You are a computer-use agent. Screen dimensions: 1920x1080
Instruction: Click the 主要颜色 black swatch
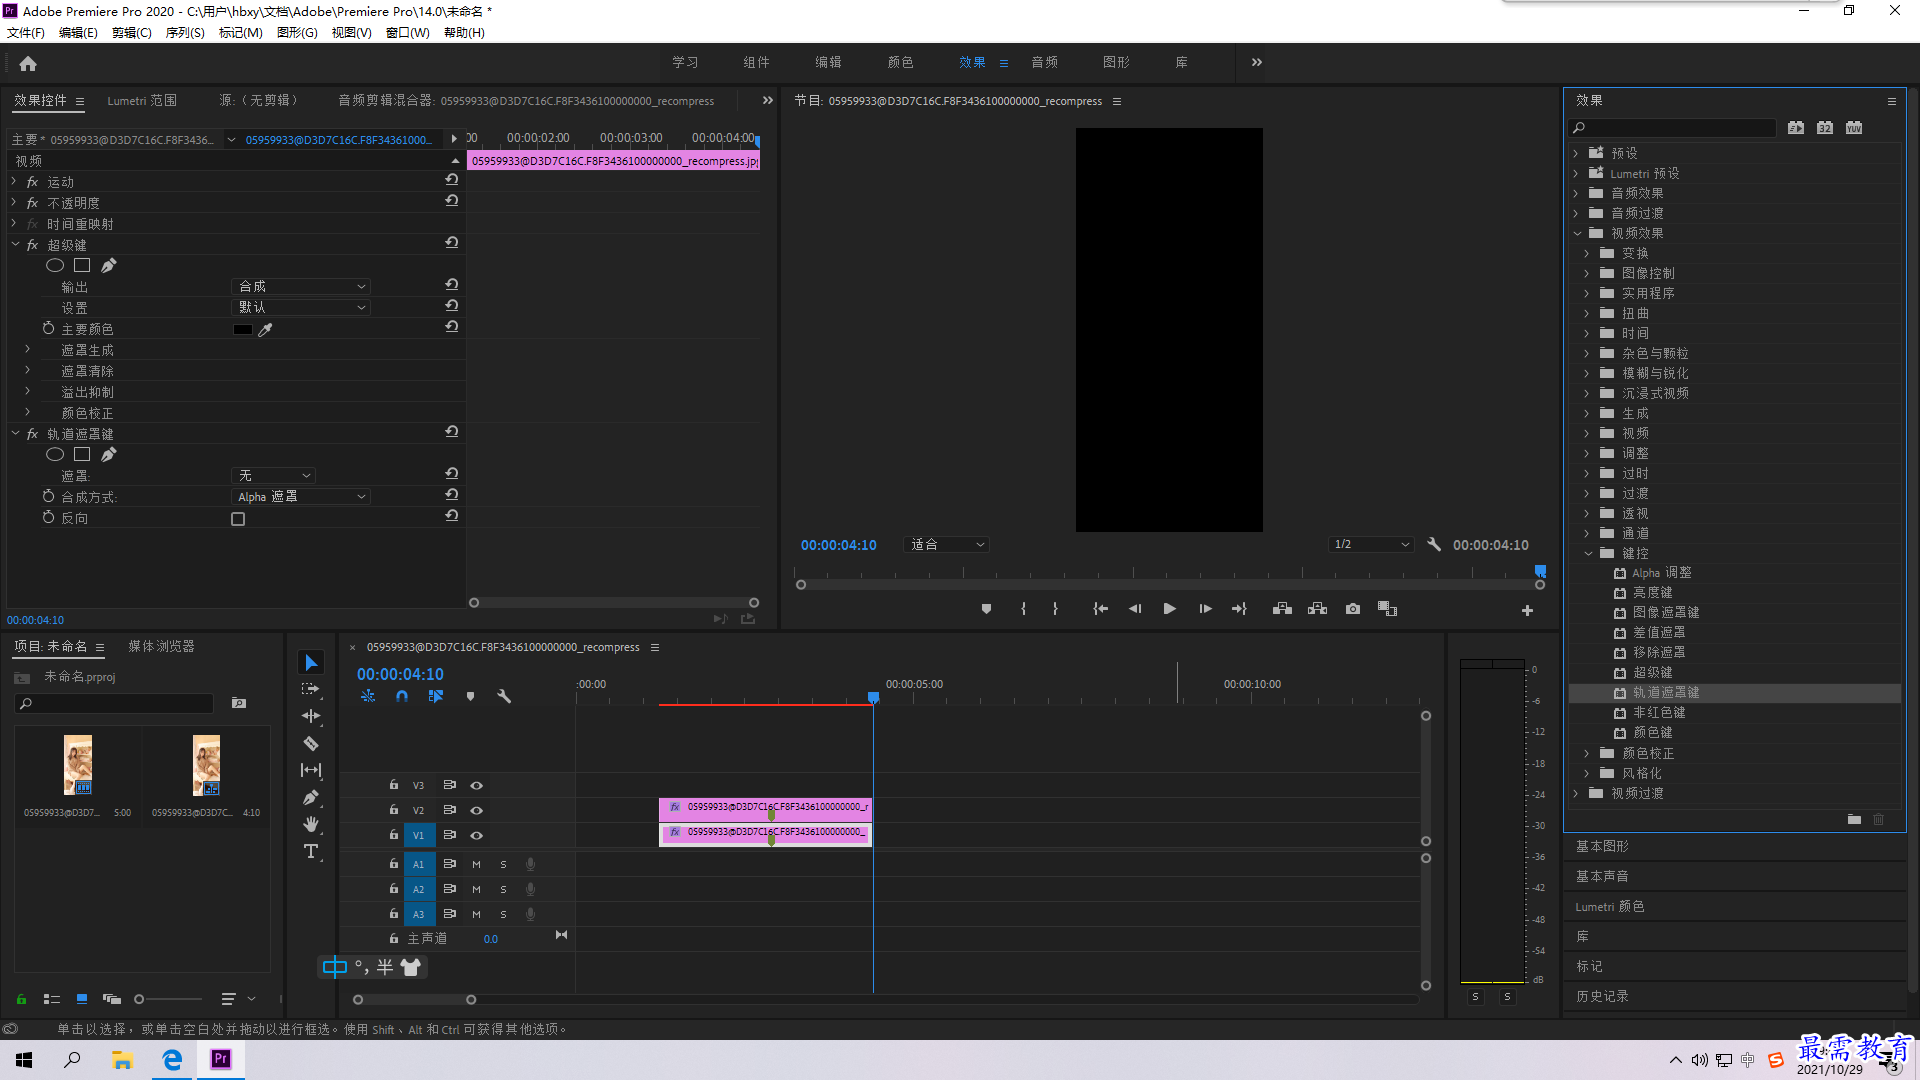(x=243, y=329)
